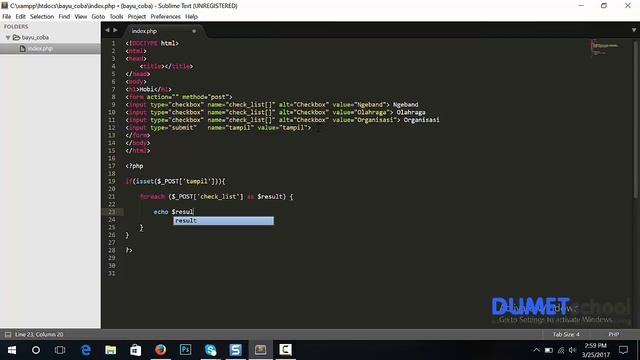Click the closing ?> tag on line 28
Screen dimensions: 640x360
129,250
